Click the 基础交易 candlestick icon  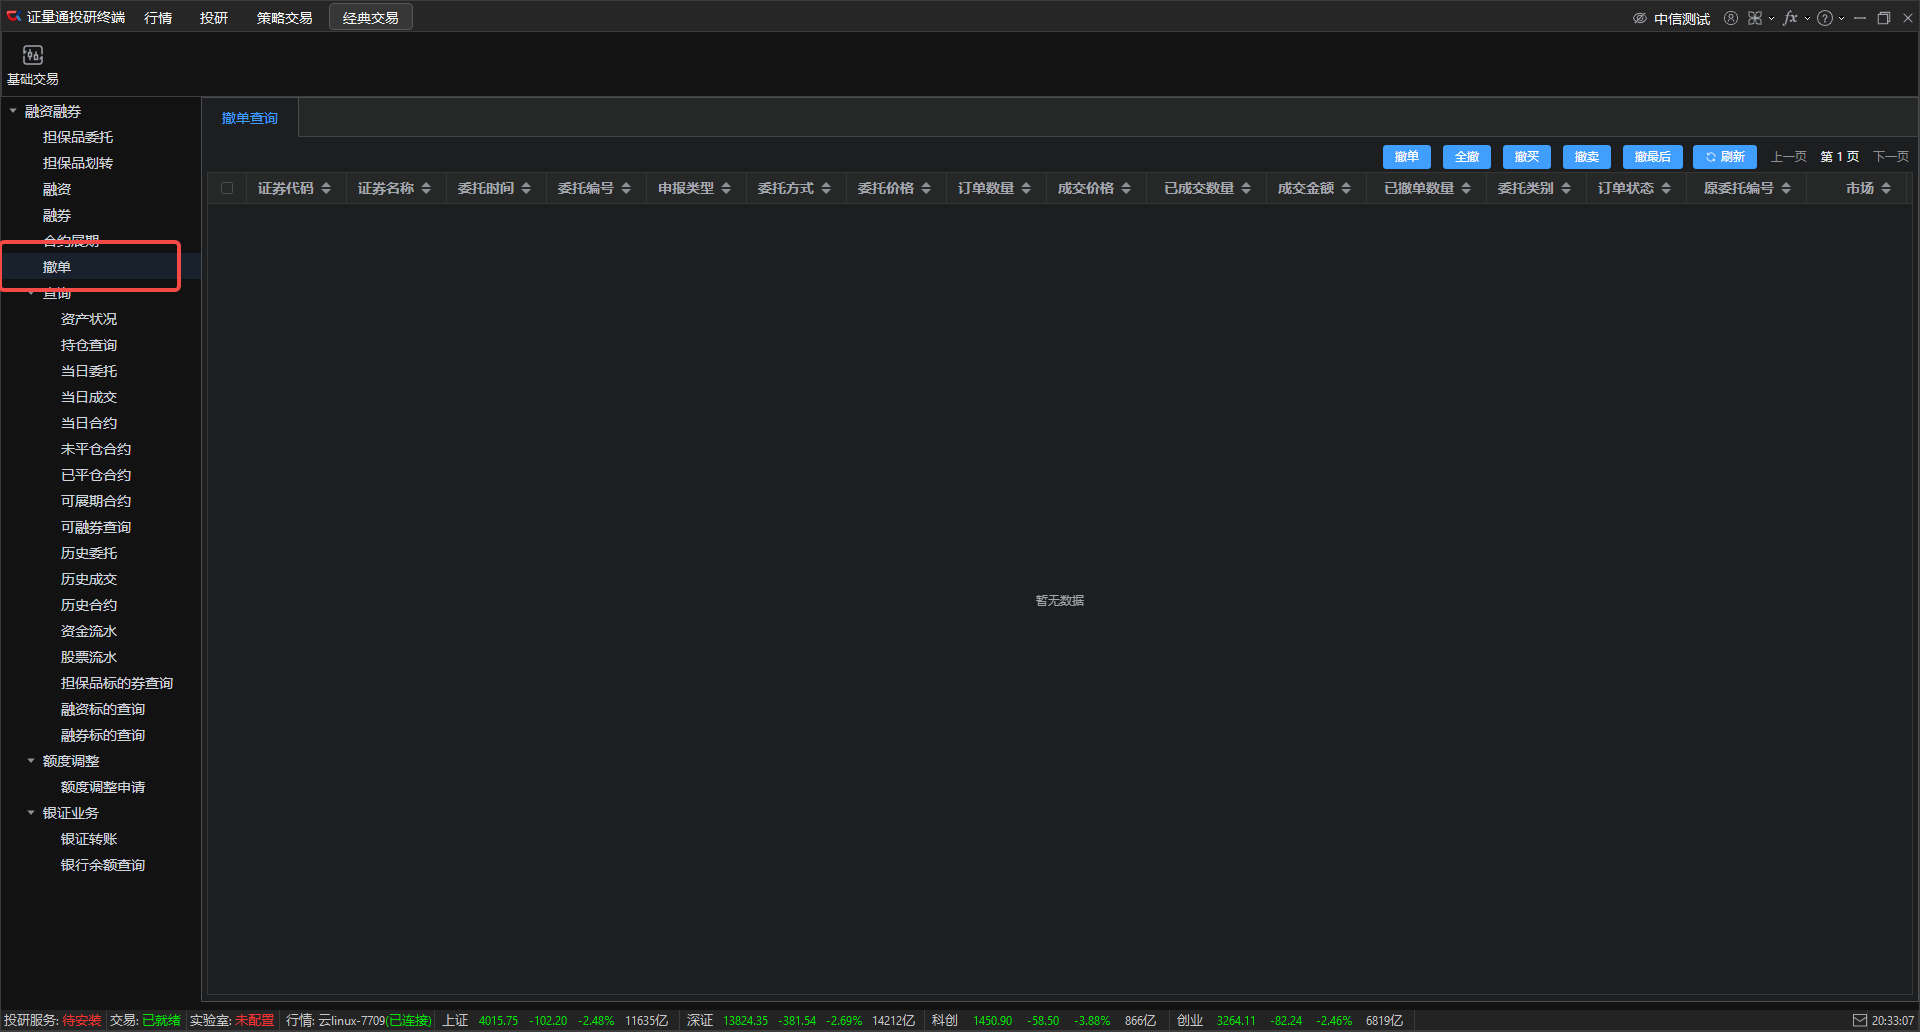tap(33, 55)
